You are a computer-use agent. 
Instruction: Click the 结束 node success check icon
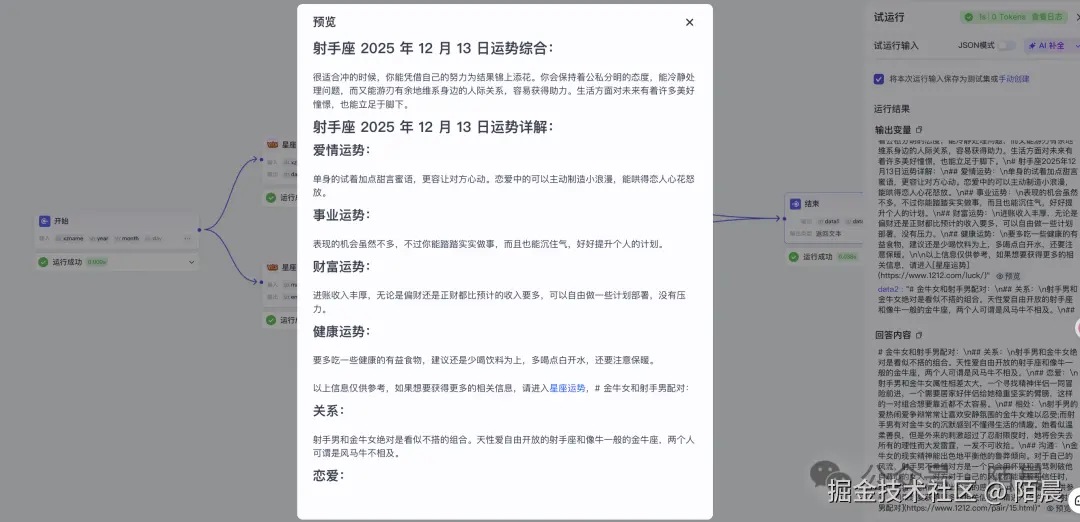pos(794,257)
